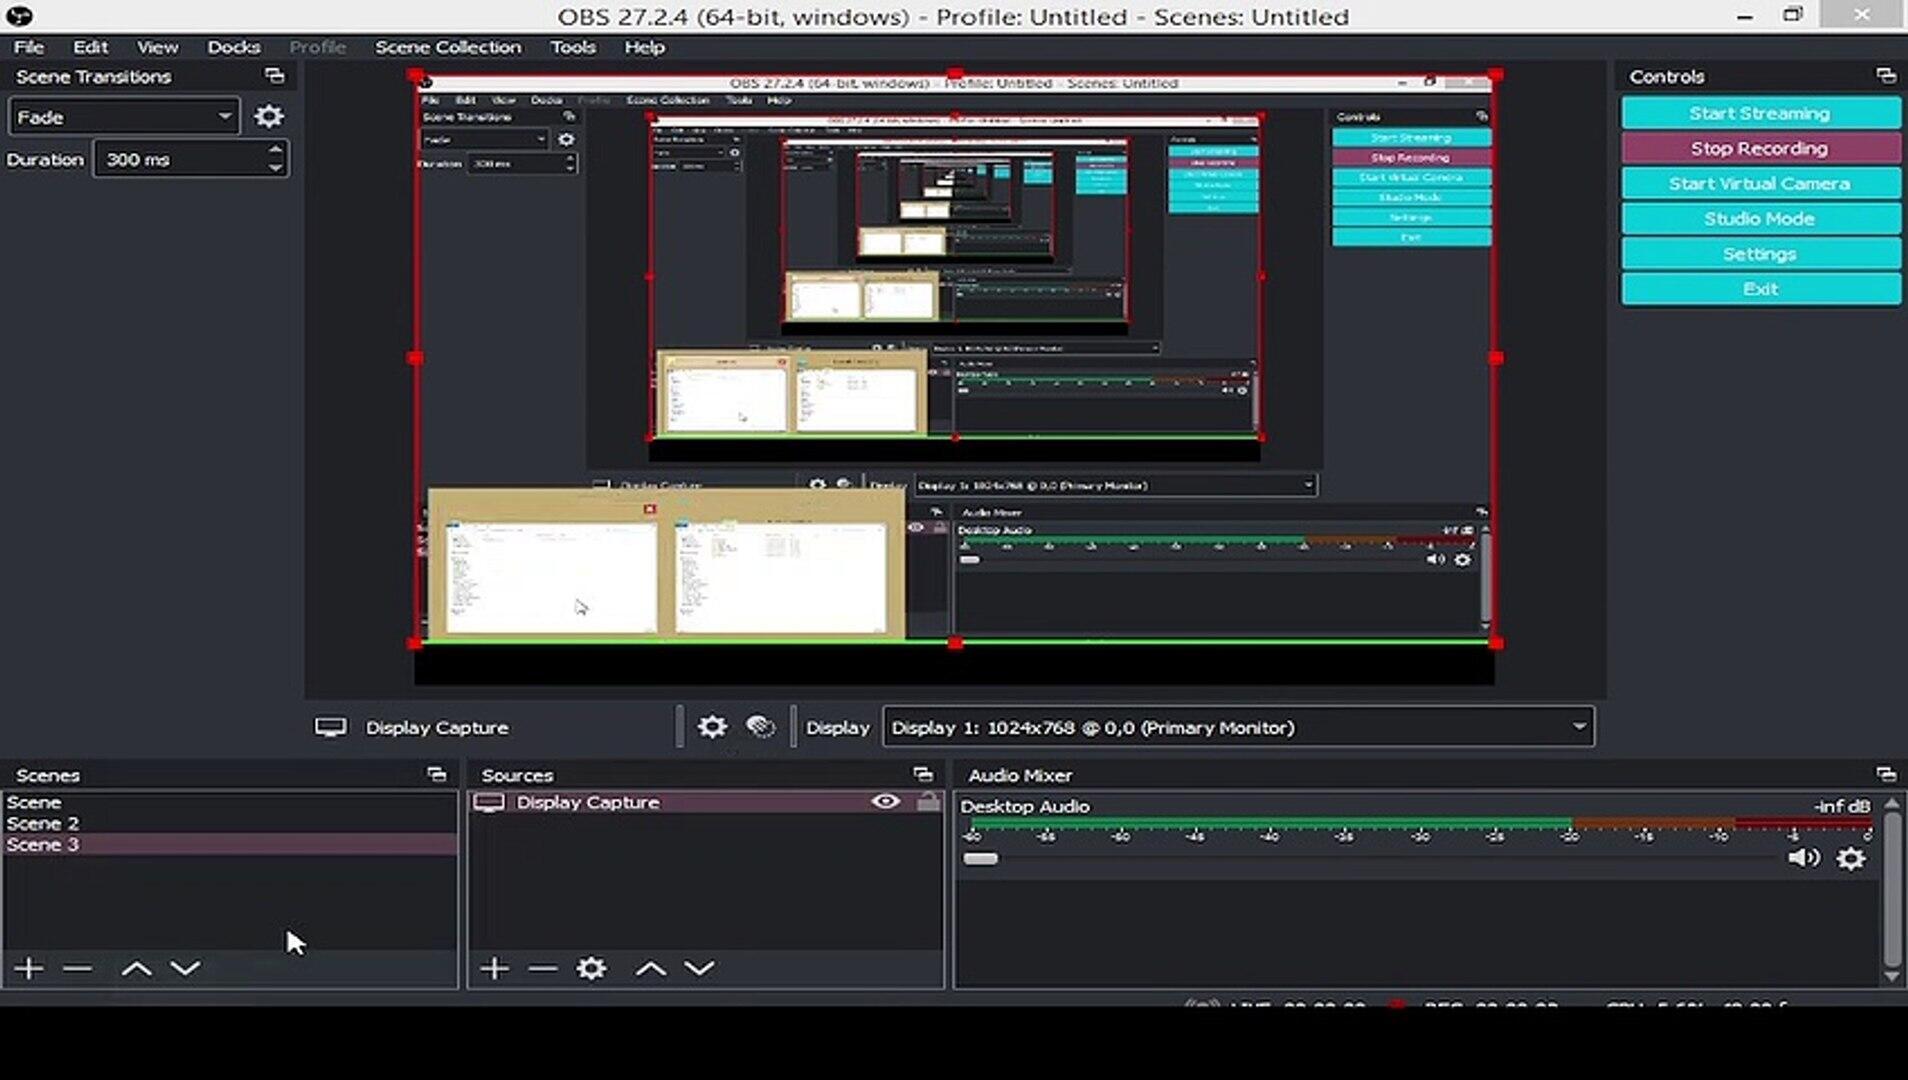Pop out the Controls dock
The height and width of the screenshot is (1080, 1908).
point(1885,77)
